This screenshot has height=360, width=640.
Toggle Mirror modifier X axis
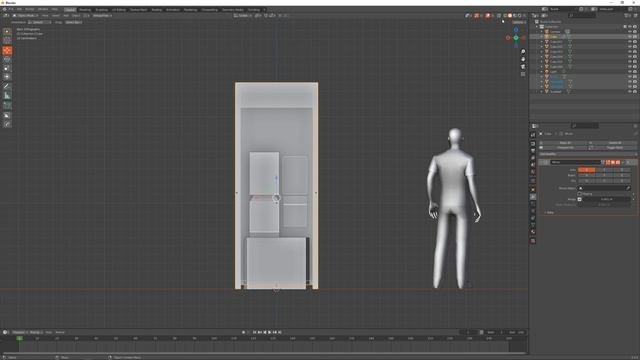pos(586,170)
